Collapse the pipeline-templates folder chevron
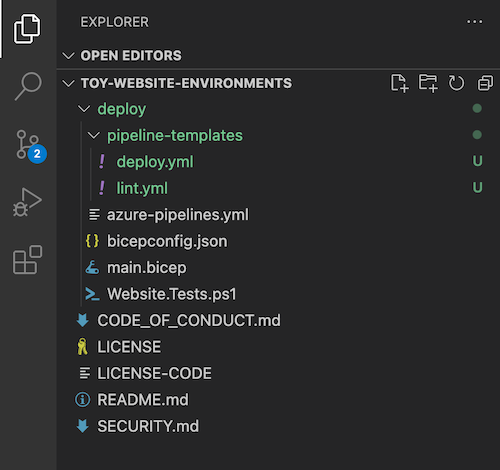The image size is (500, 470). point(93,135)
